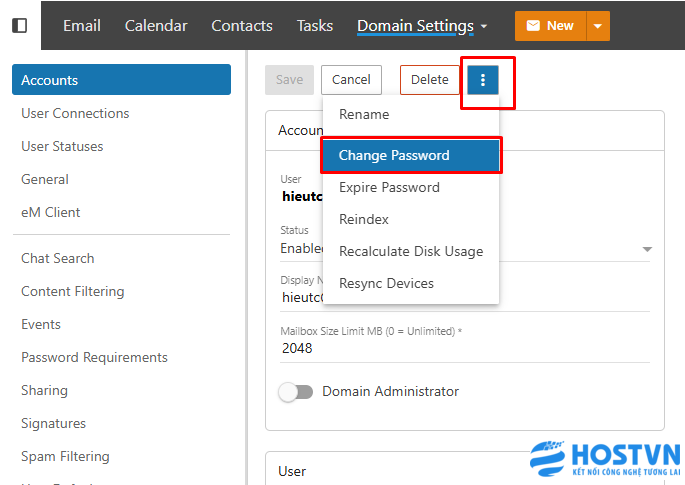
Task: Toggle the sidebar panel icon
Action: pyautogui.click(x=20, y=25)
